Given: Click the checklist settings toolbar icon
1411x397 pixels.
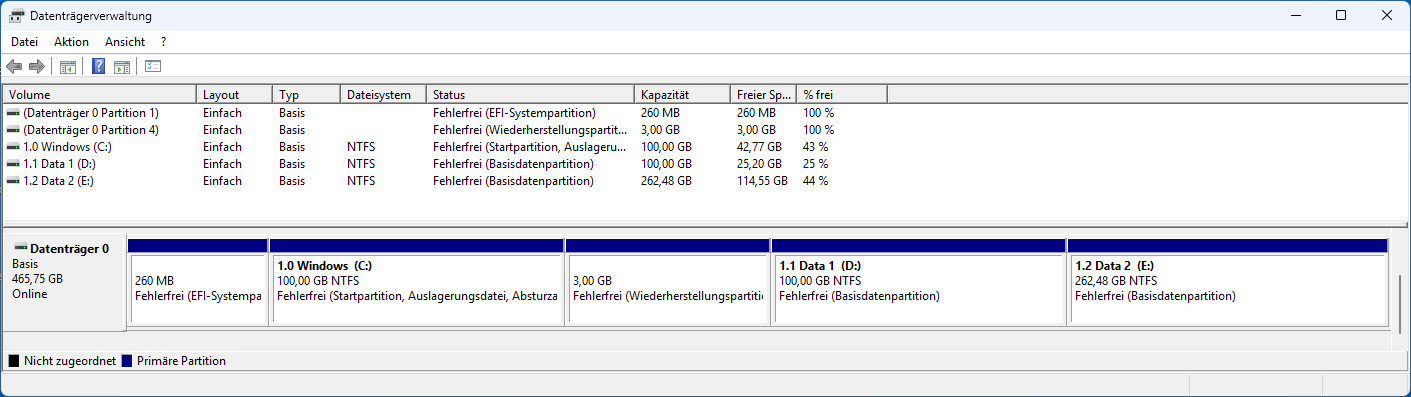Looking at the screenshot, I should pyautogui.click(x=153, y=67).
